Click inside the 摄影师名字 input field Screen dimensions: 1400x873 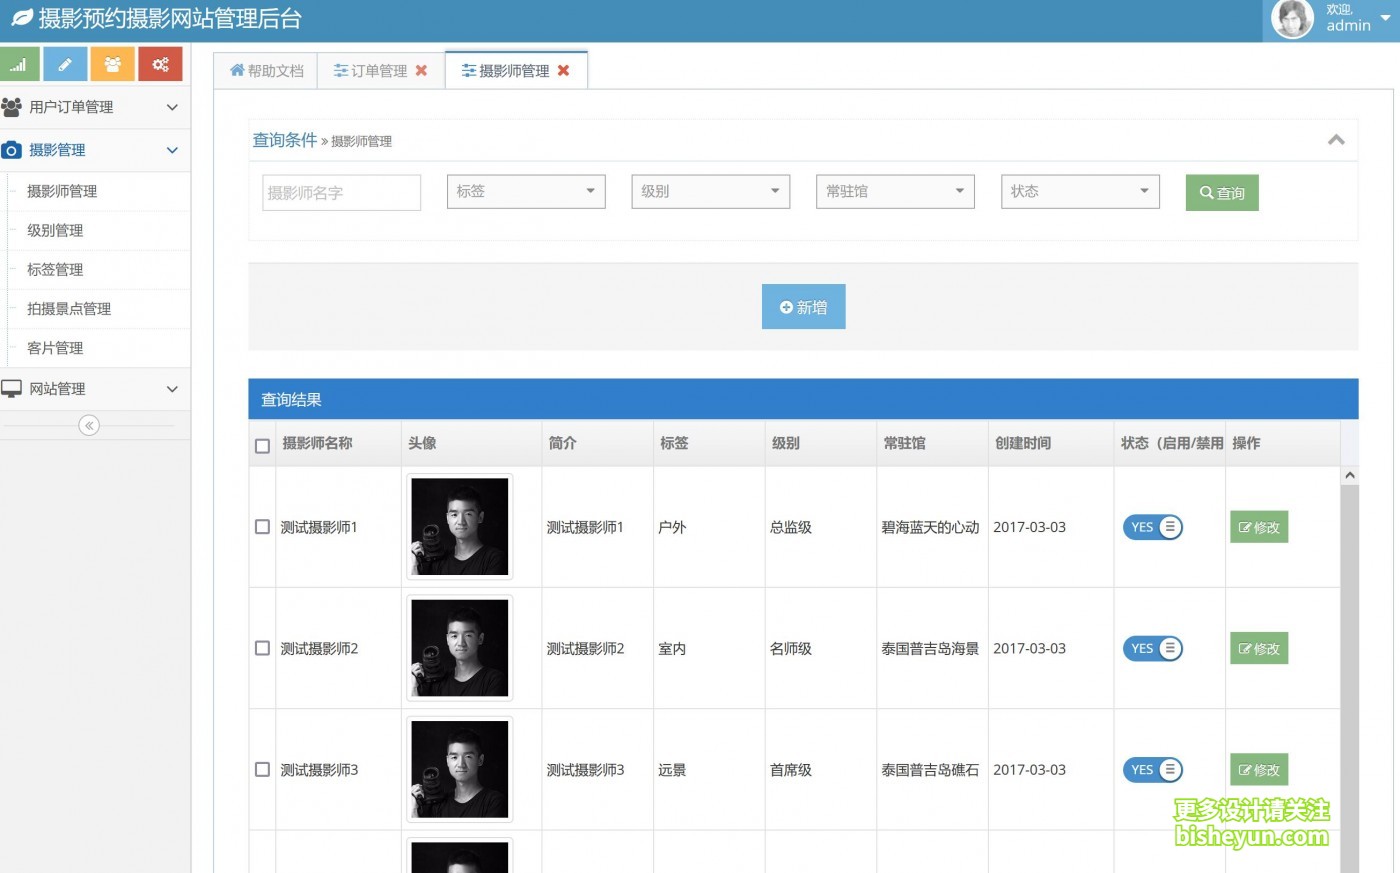(x=341, y=191)
